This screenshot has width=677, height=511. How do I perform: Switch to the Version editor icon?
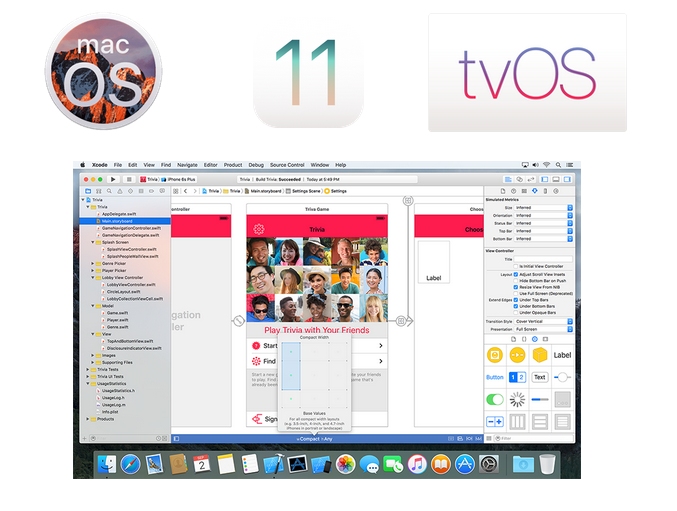point(531,179)
